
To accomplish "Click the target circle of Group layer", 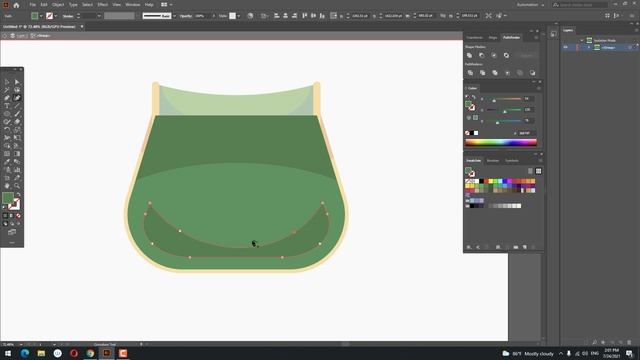I will (630, 47).
